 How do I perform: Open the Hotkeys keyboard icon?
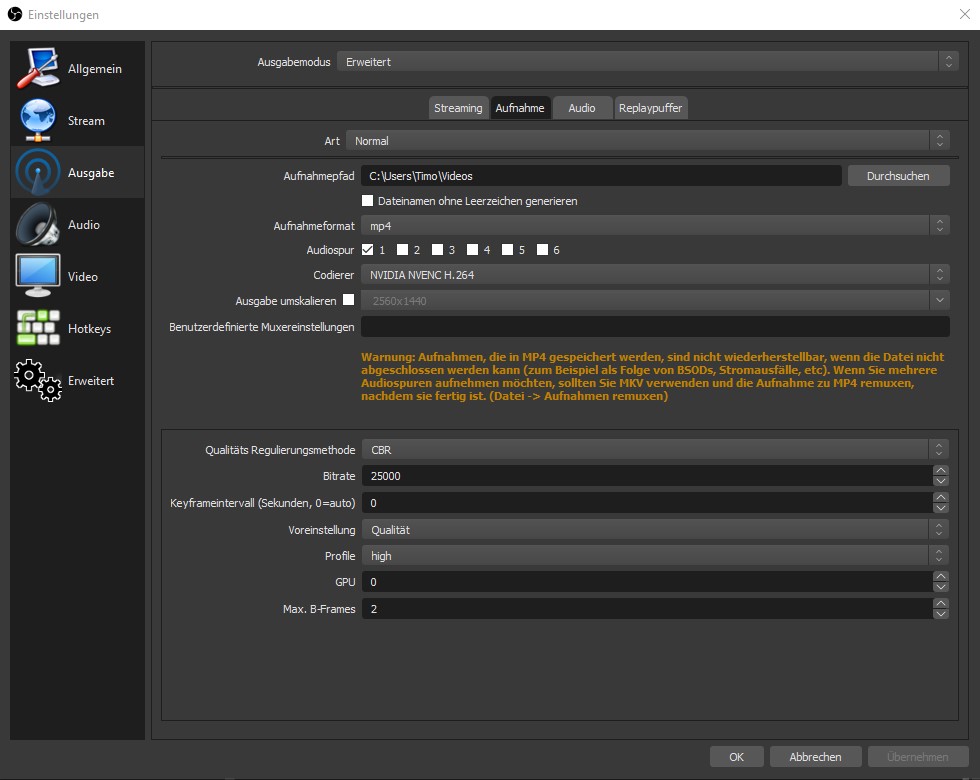pos(38,328)
